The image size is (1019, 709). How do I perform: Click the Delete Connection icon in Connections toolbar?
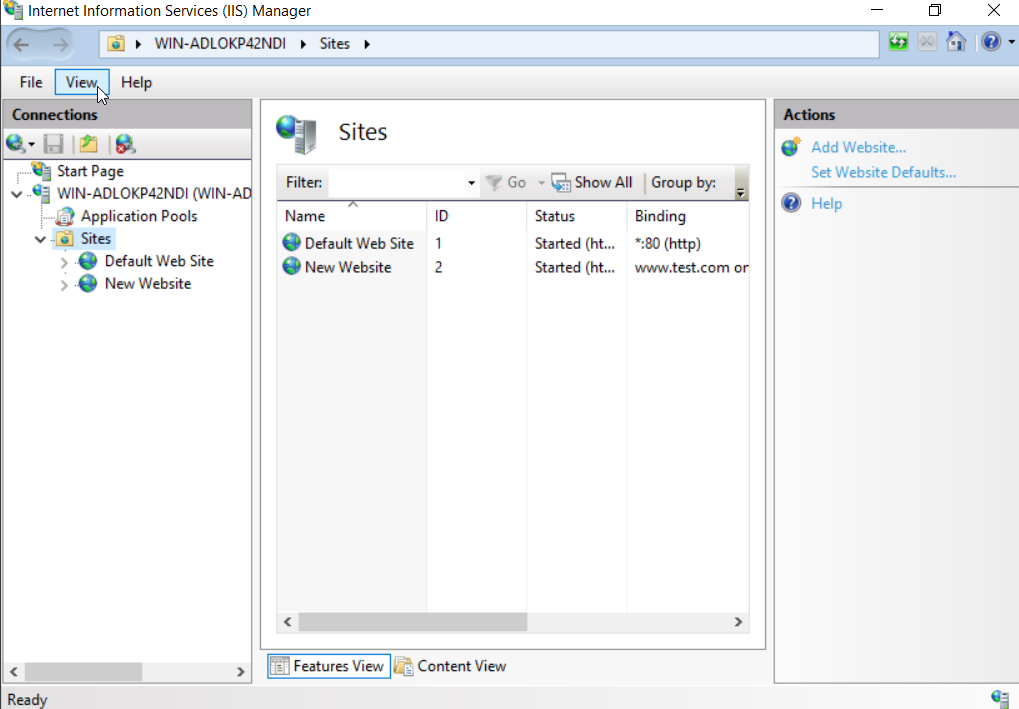coord(124,144)
